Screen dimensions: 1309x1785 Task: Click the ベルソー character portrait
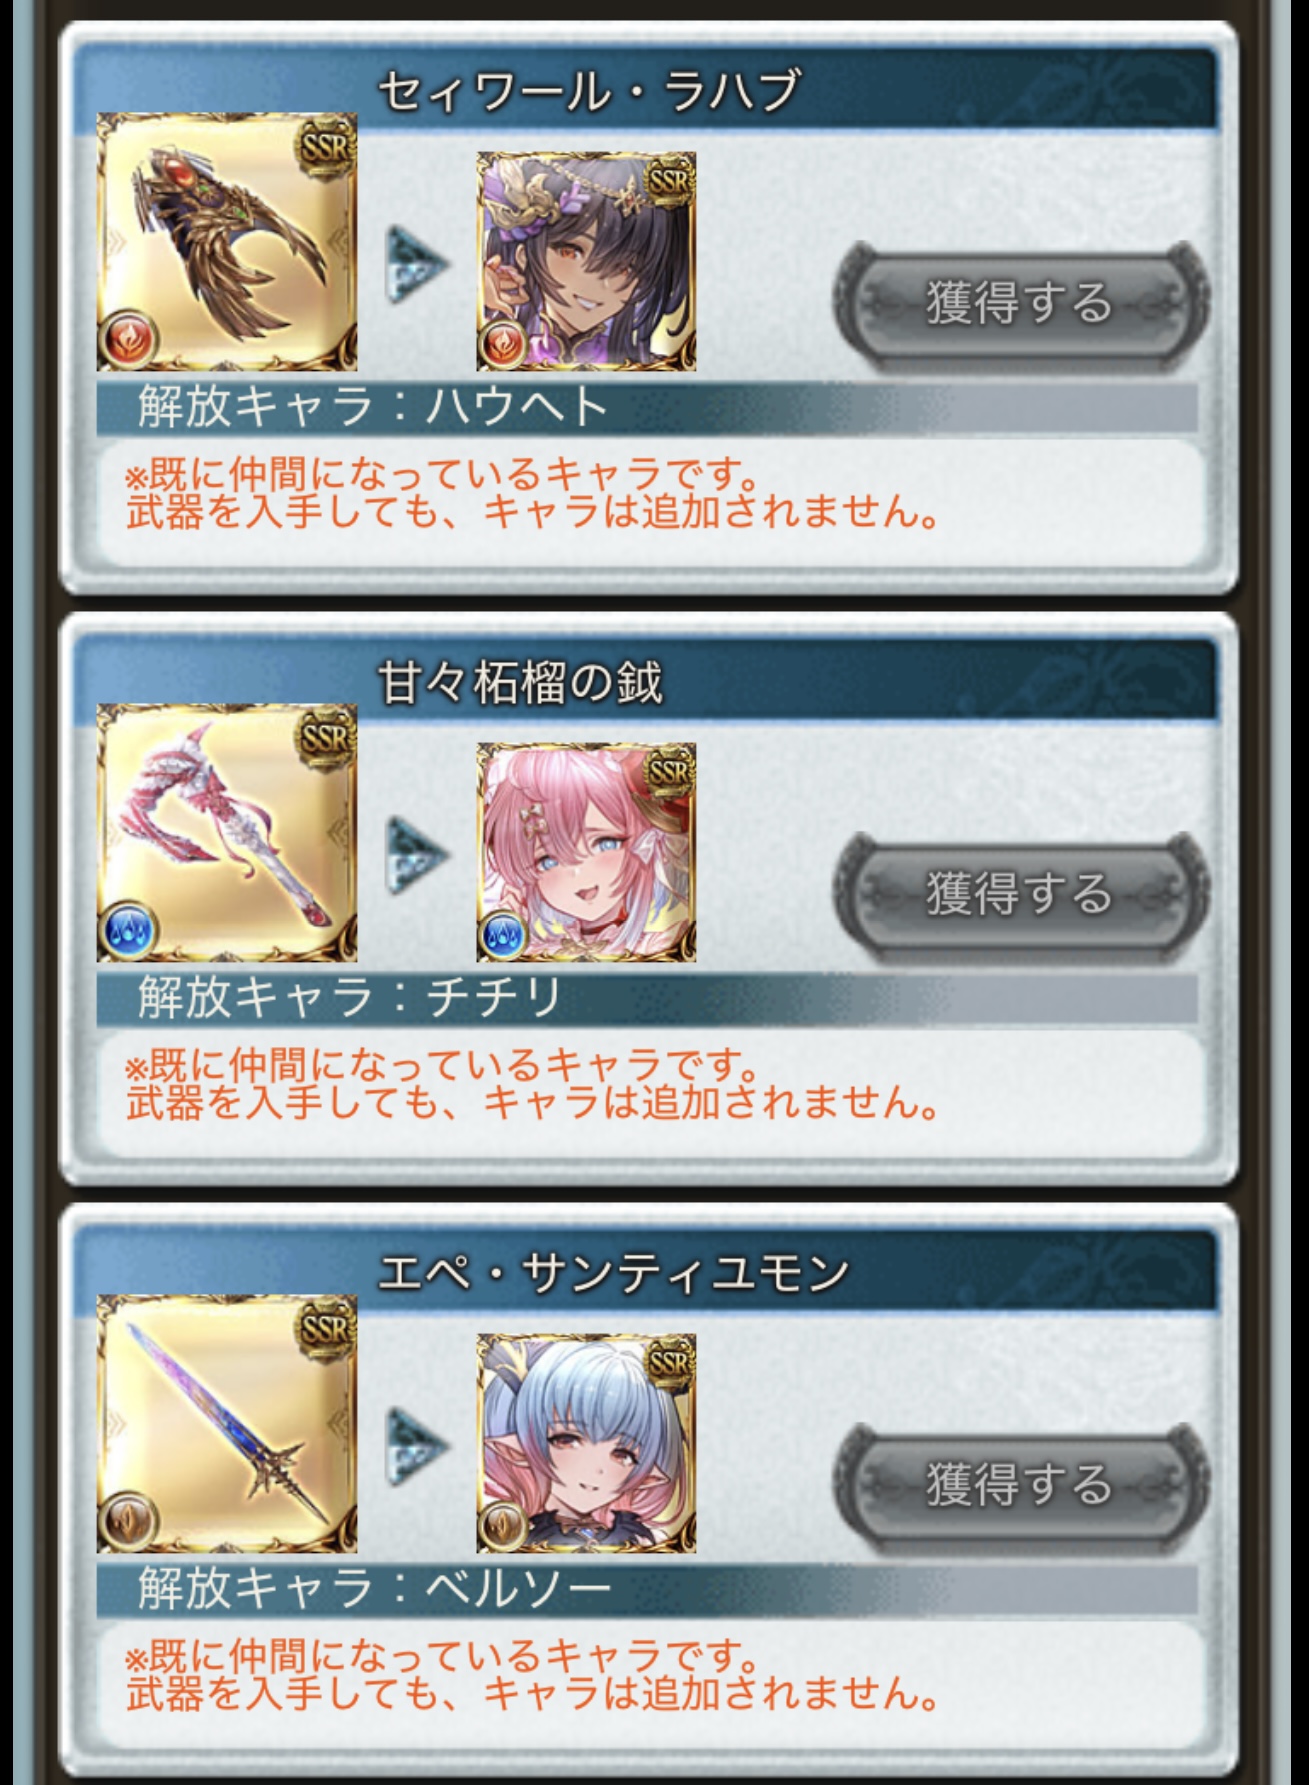[x=586, y=1443]
